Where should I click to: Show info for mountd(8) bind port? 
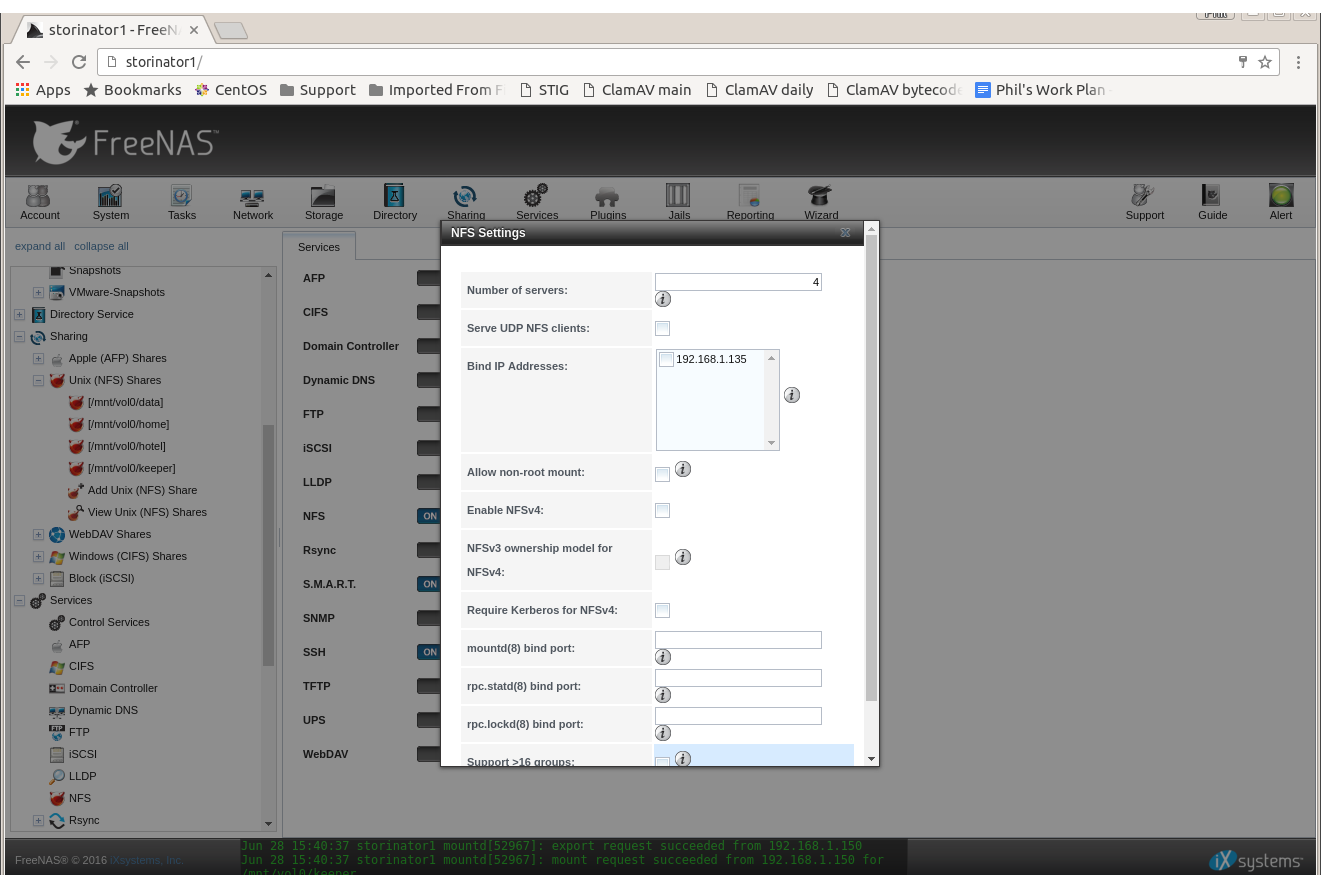click(x=663, y=657)
